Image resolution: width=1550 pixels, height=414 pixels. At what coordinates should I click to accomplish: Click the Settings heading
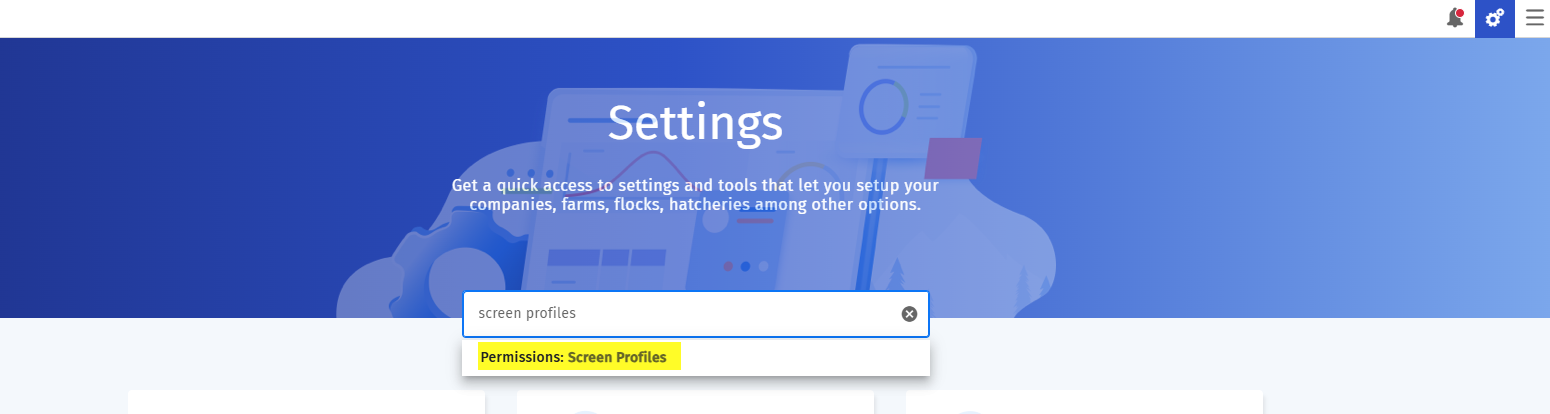[x=695, y=123]
